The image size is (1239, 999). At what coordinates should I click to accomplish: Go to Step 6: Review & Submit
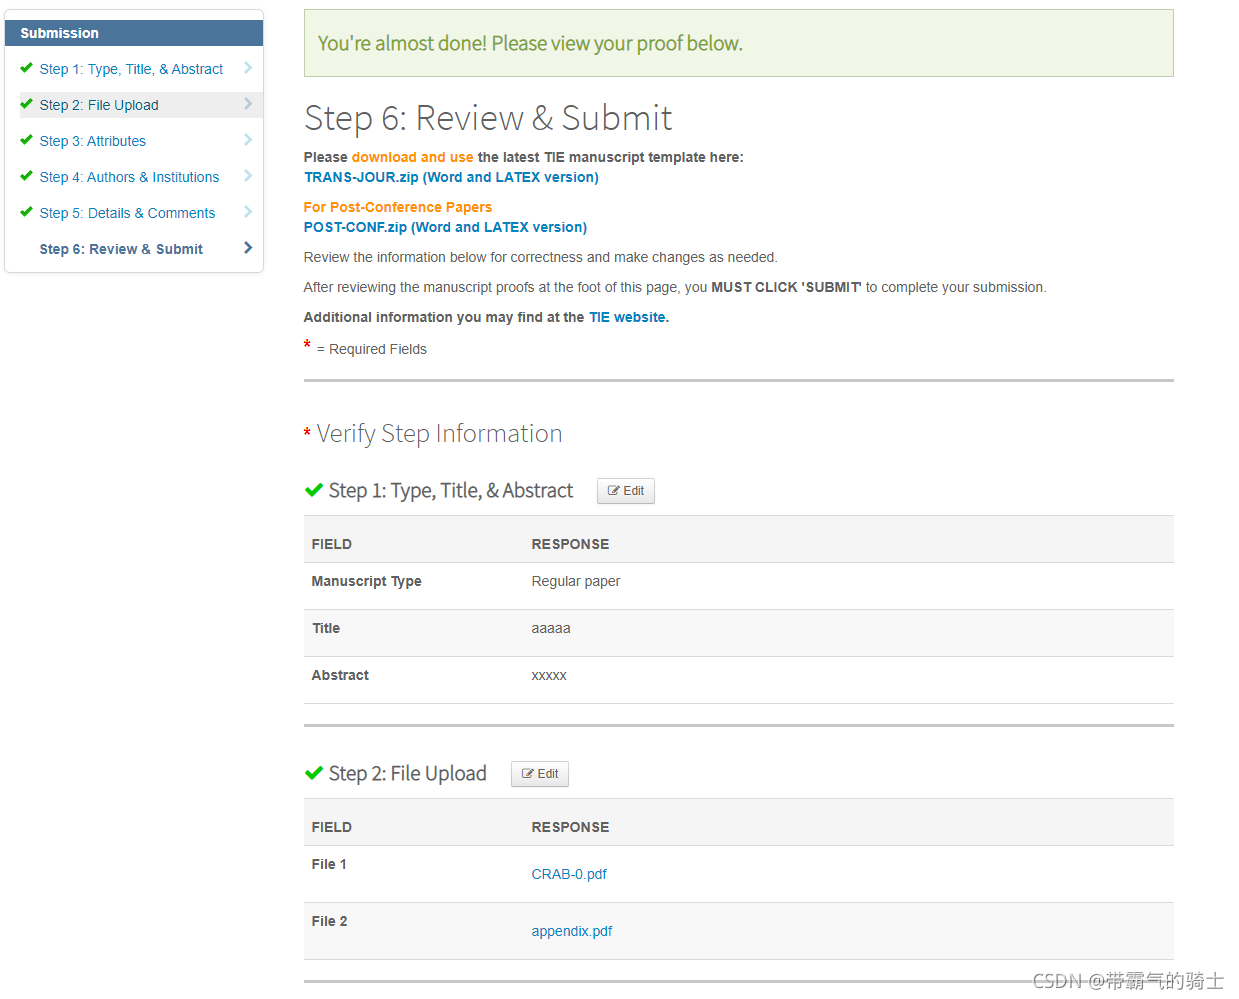(121, 249)
